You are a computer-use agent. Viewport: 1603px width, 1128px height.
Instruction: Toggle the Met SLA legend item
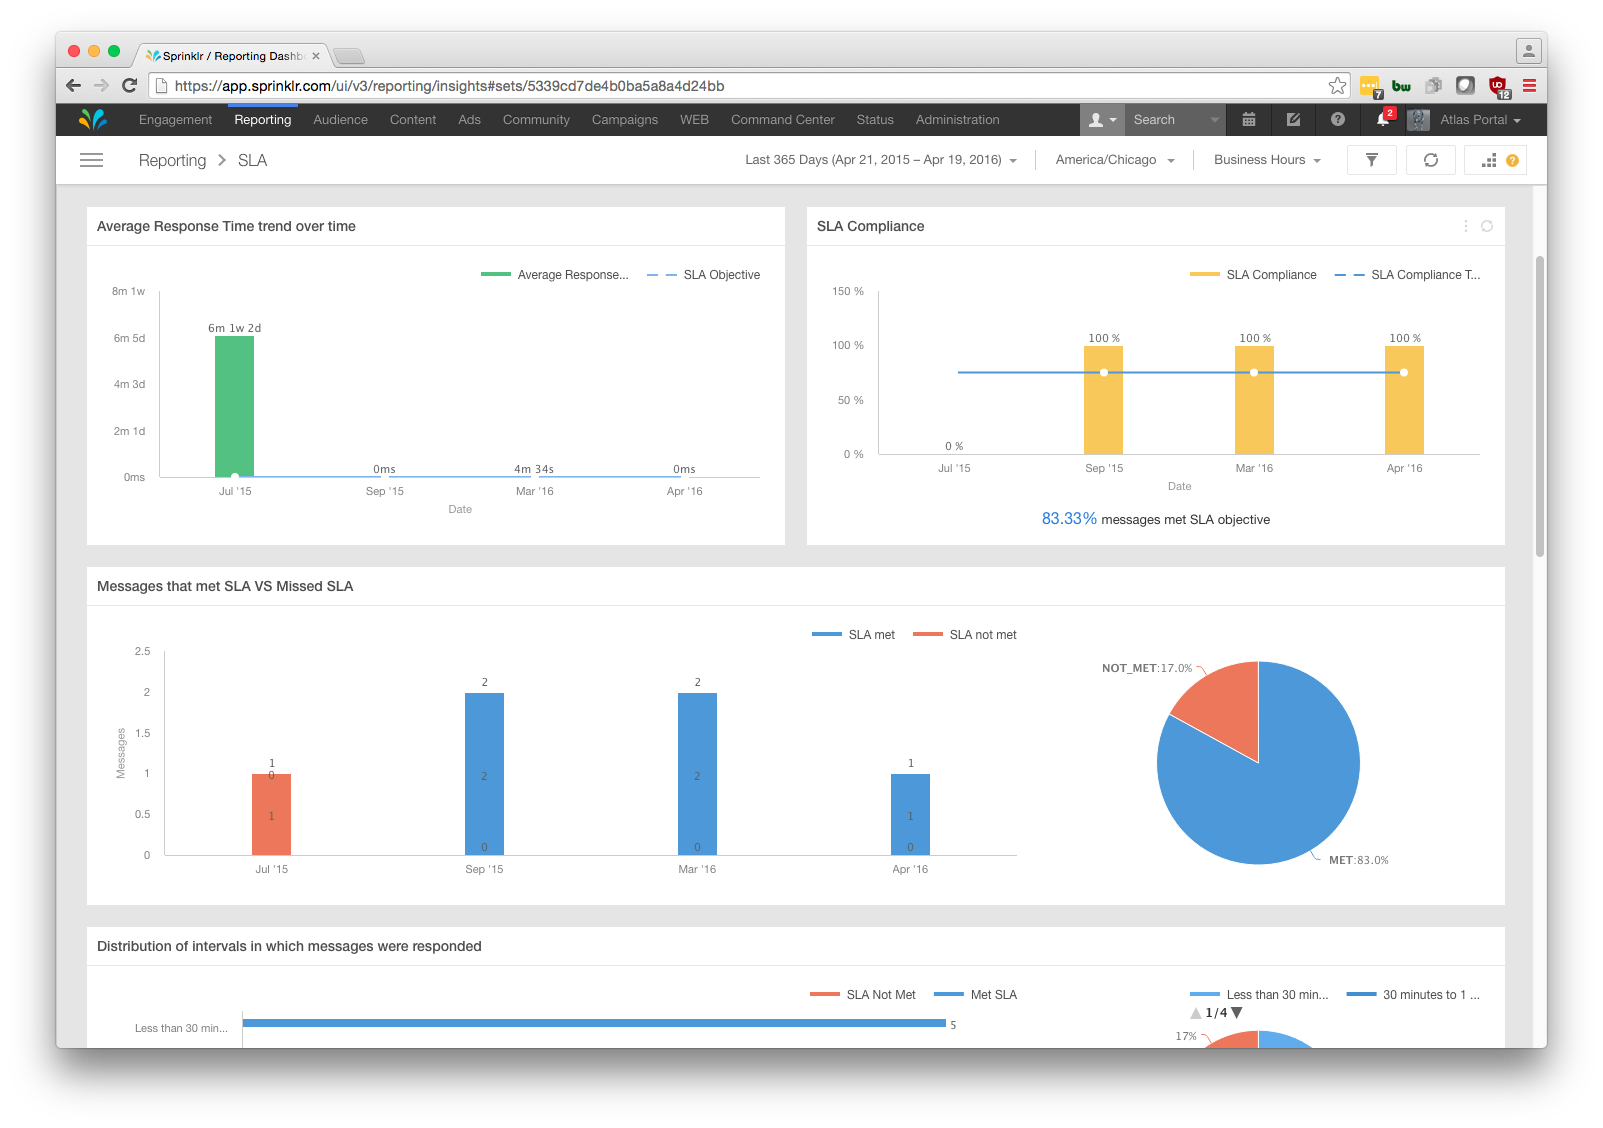pyautogui.click(x=975, y=995)
